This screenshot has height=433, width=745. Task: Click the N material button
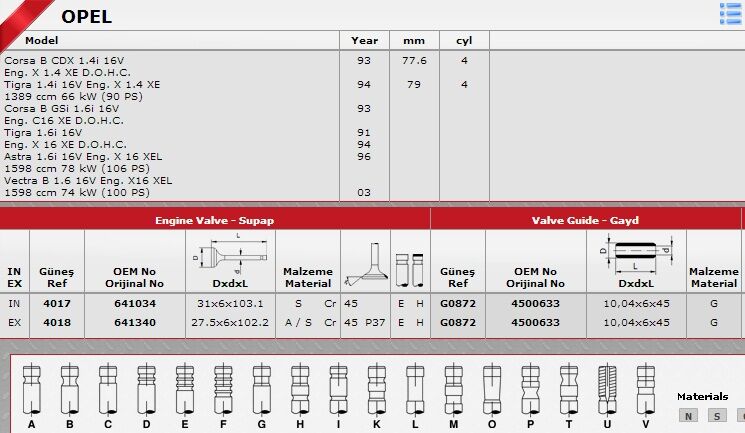tap(688, 416)
